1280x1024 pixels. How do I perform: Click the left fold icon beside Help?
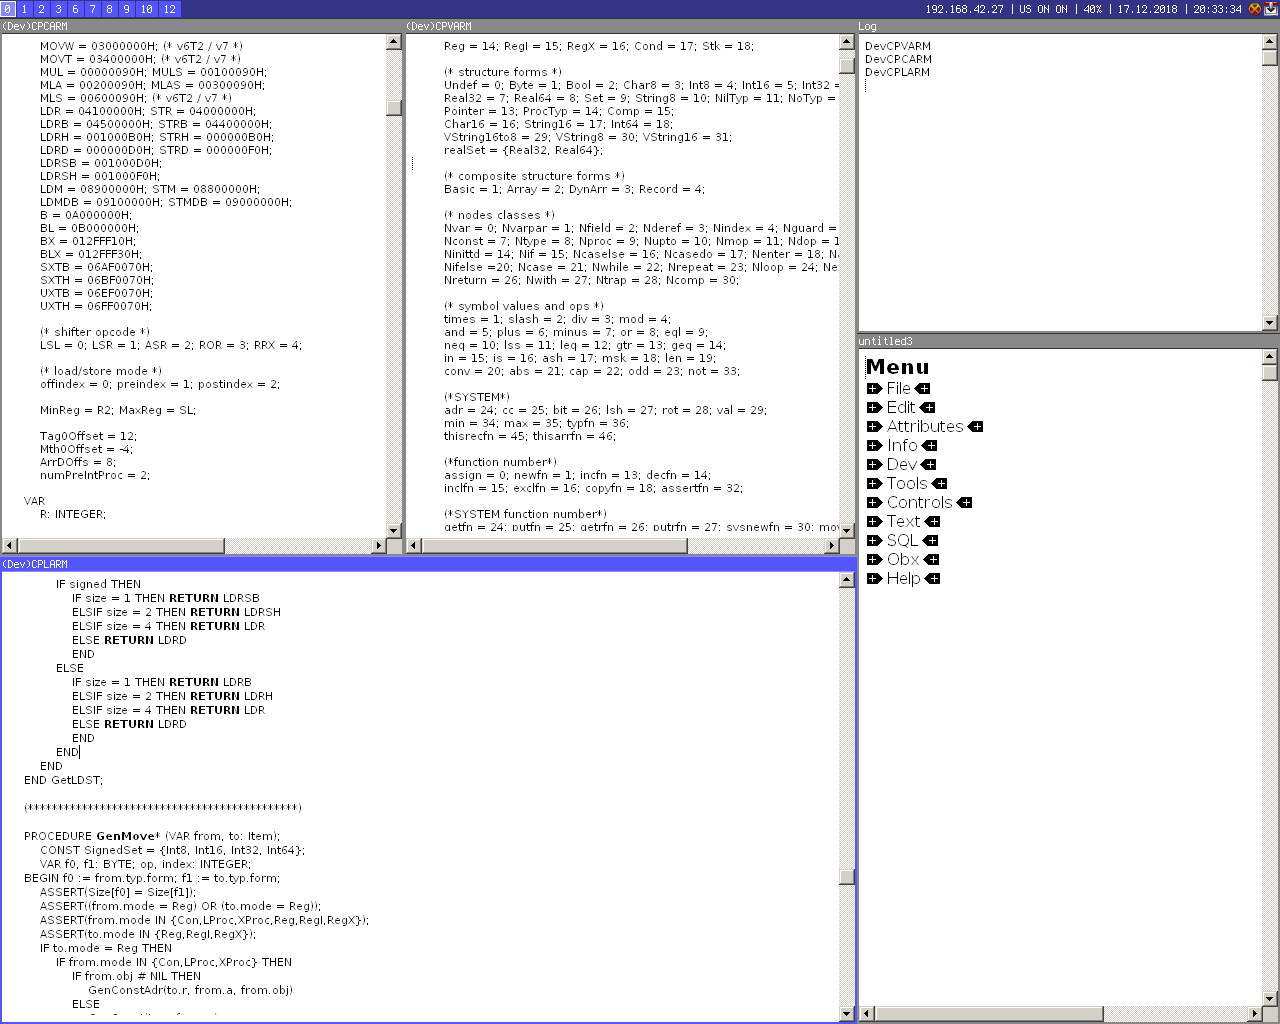(x=874, y=578)
